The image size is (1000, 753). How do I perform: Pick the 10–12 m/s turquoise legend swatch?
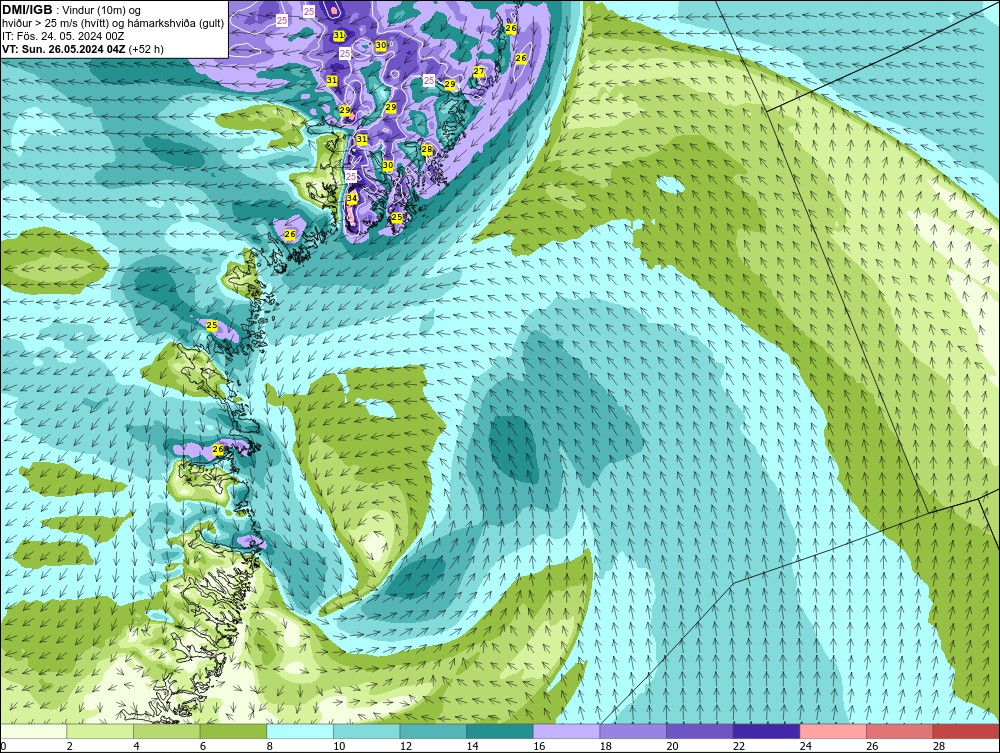pos(366,731)
